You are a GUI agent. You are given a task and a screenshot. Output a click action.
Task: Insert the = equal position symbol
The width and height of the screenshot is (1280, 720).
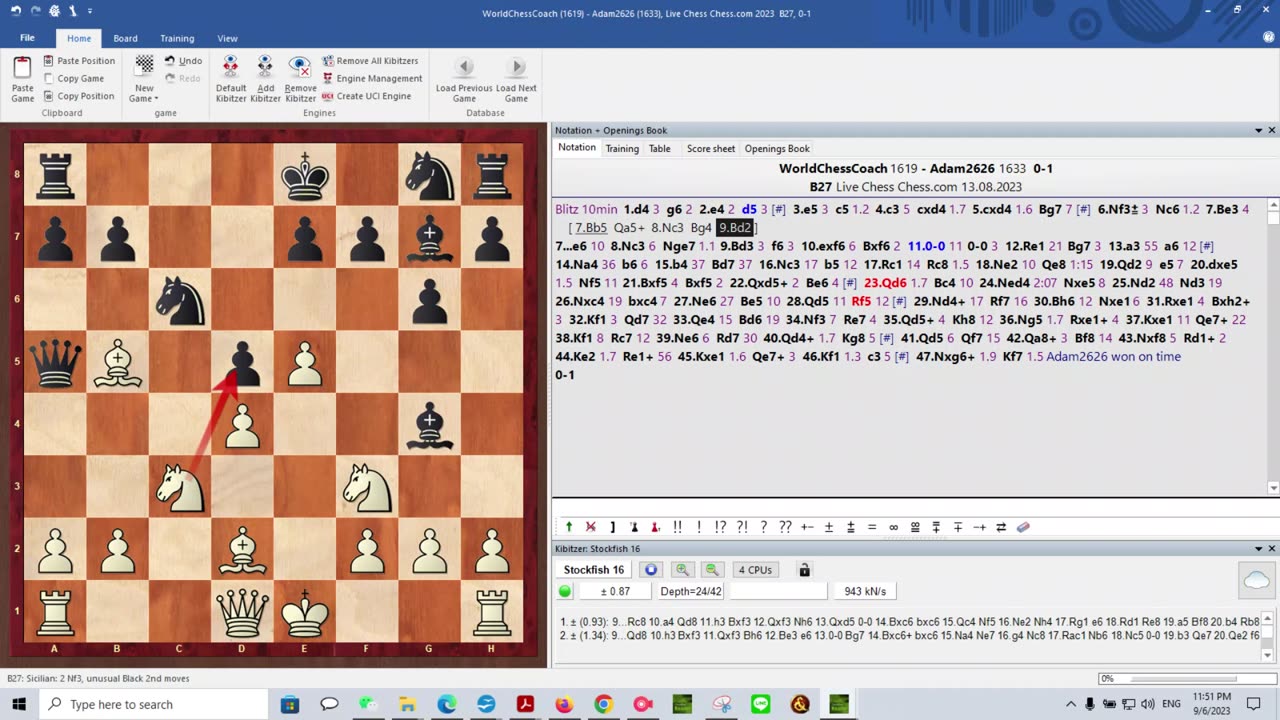coord(872,527)
